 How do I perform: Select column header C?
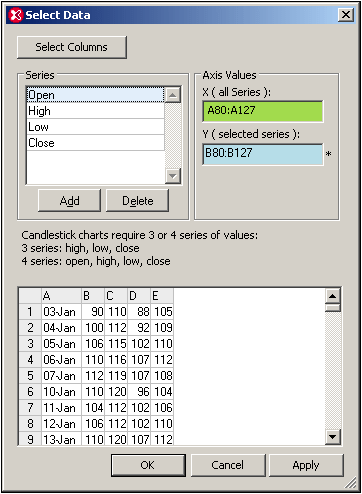(x=116, y=296)
